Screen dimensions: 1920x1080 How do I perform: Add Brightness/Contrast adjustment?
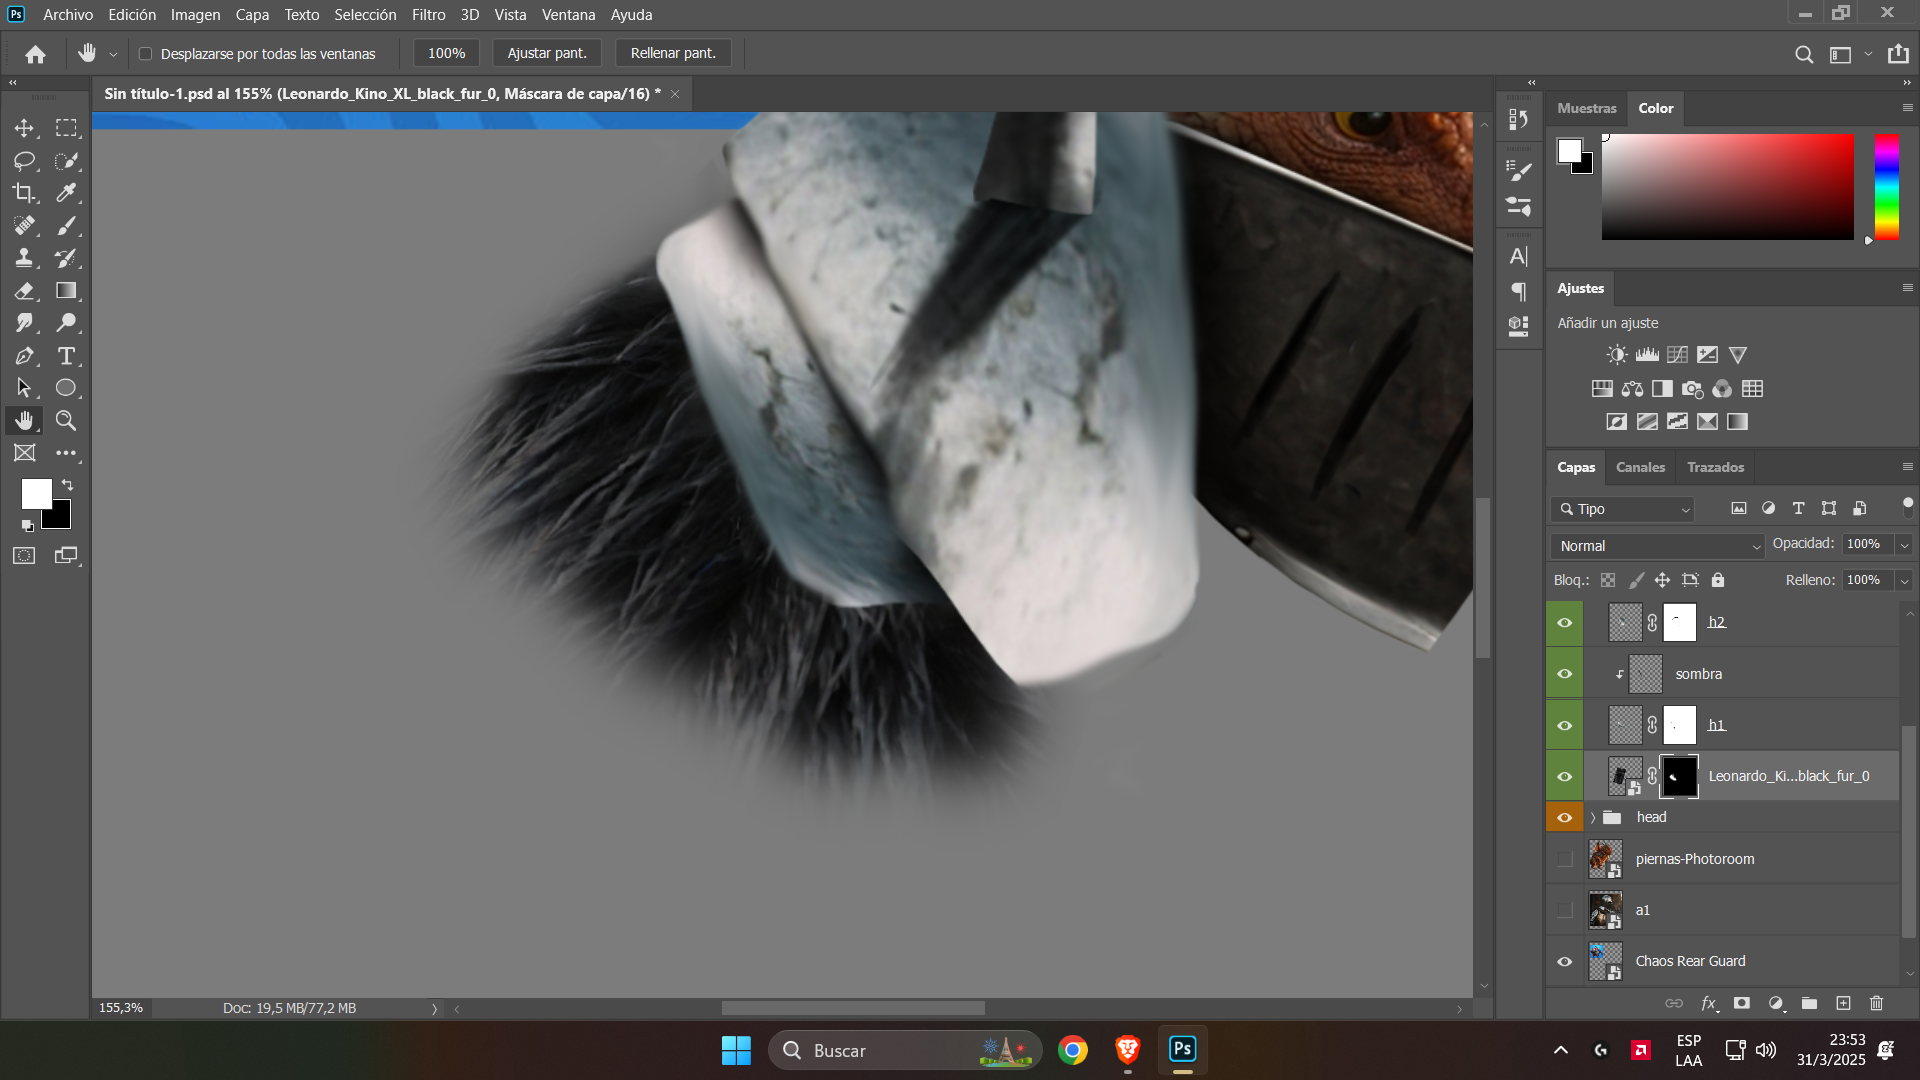click(1617, 355)
